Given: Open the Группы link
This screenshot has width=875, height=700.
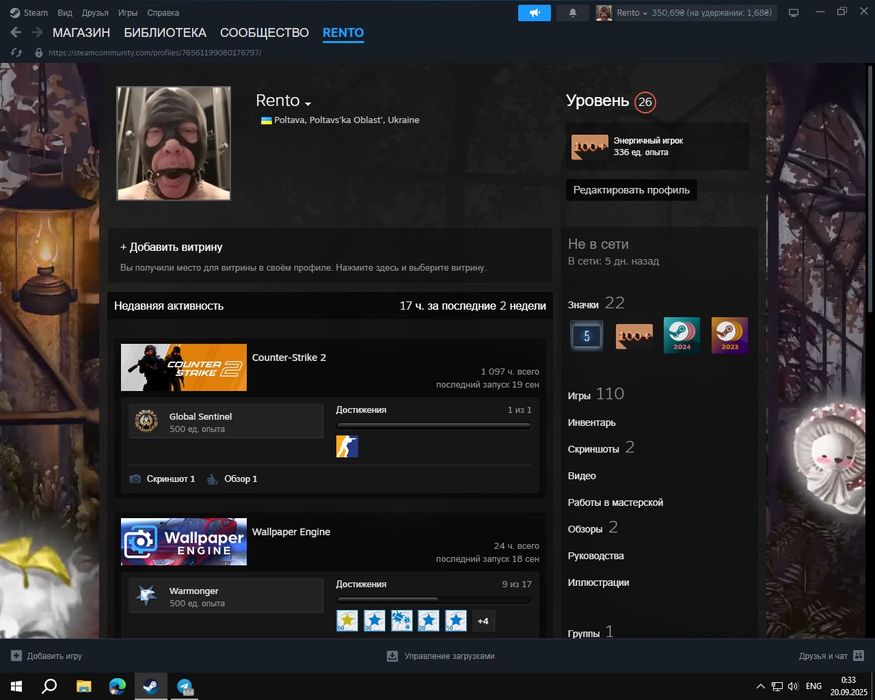Looking at the screenshot, I should 590,632.
